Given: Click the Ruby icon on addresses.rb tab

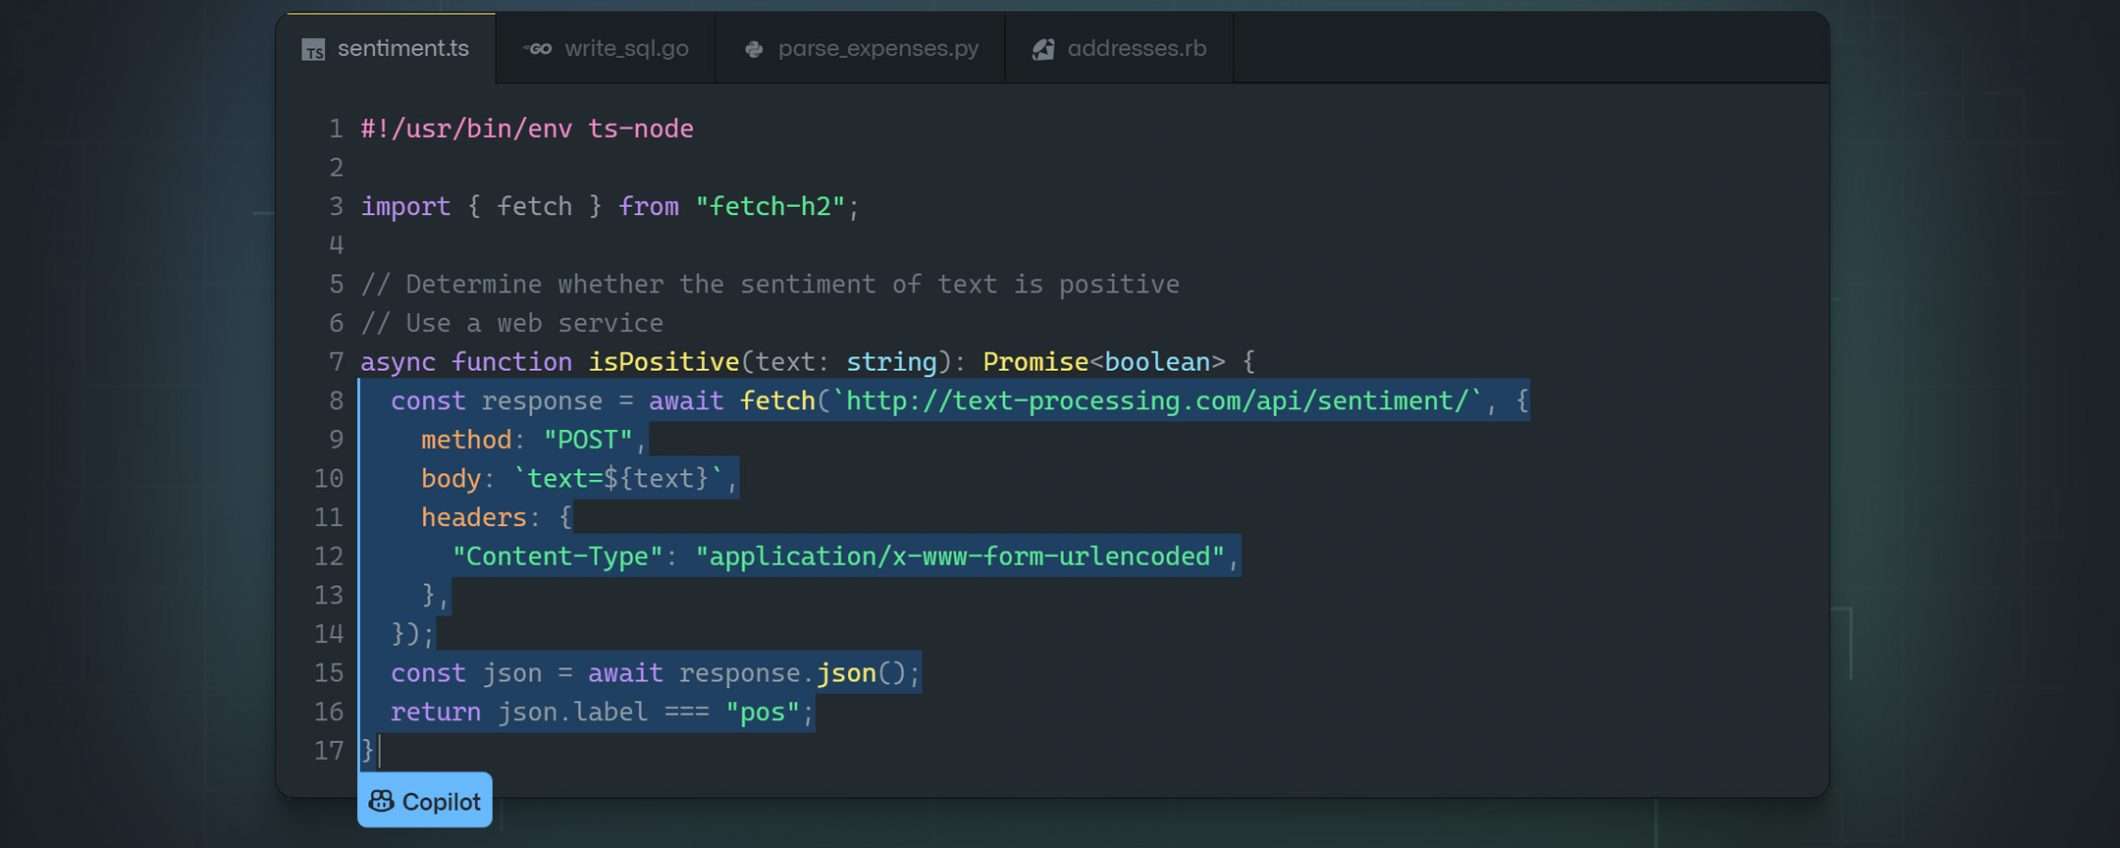Looking at the screenshot, I should point(1043,49).
